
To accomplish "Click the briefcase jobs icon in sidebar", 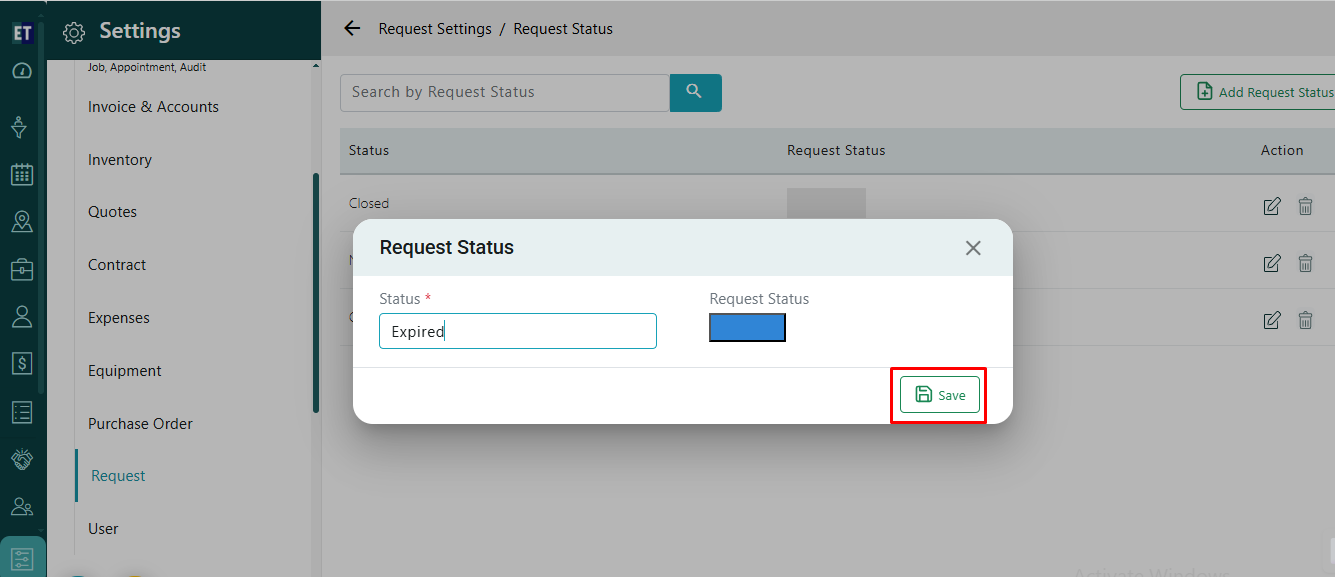I will click(22, 270).
